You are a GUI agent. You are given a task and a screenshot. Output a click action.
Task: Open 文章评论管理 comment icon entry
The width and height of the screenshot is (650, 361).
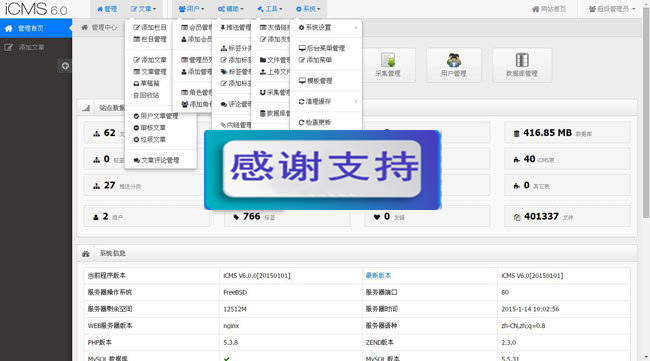pyautogui.click(x=136, y=160)
